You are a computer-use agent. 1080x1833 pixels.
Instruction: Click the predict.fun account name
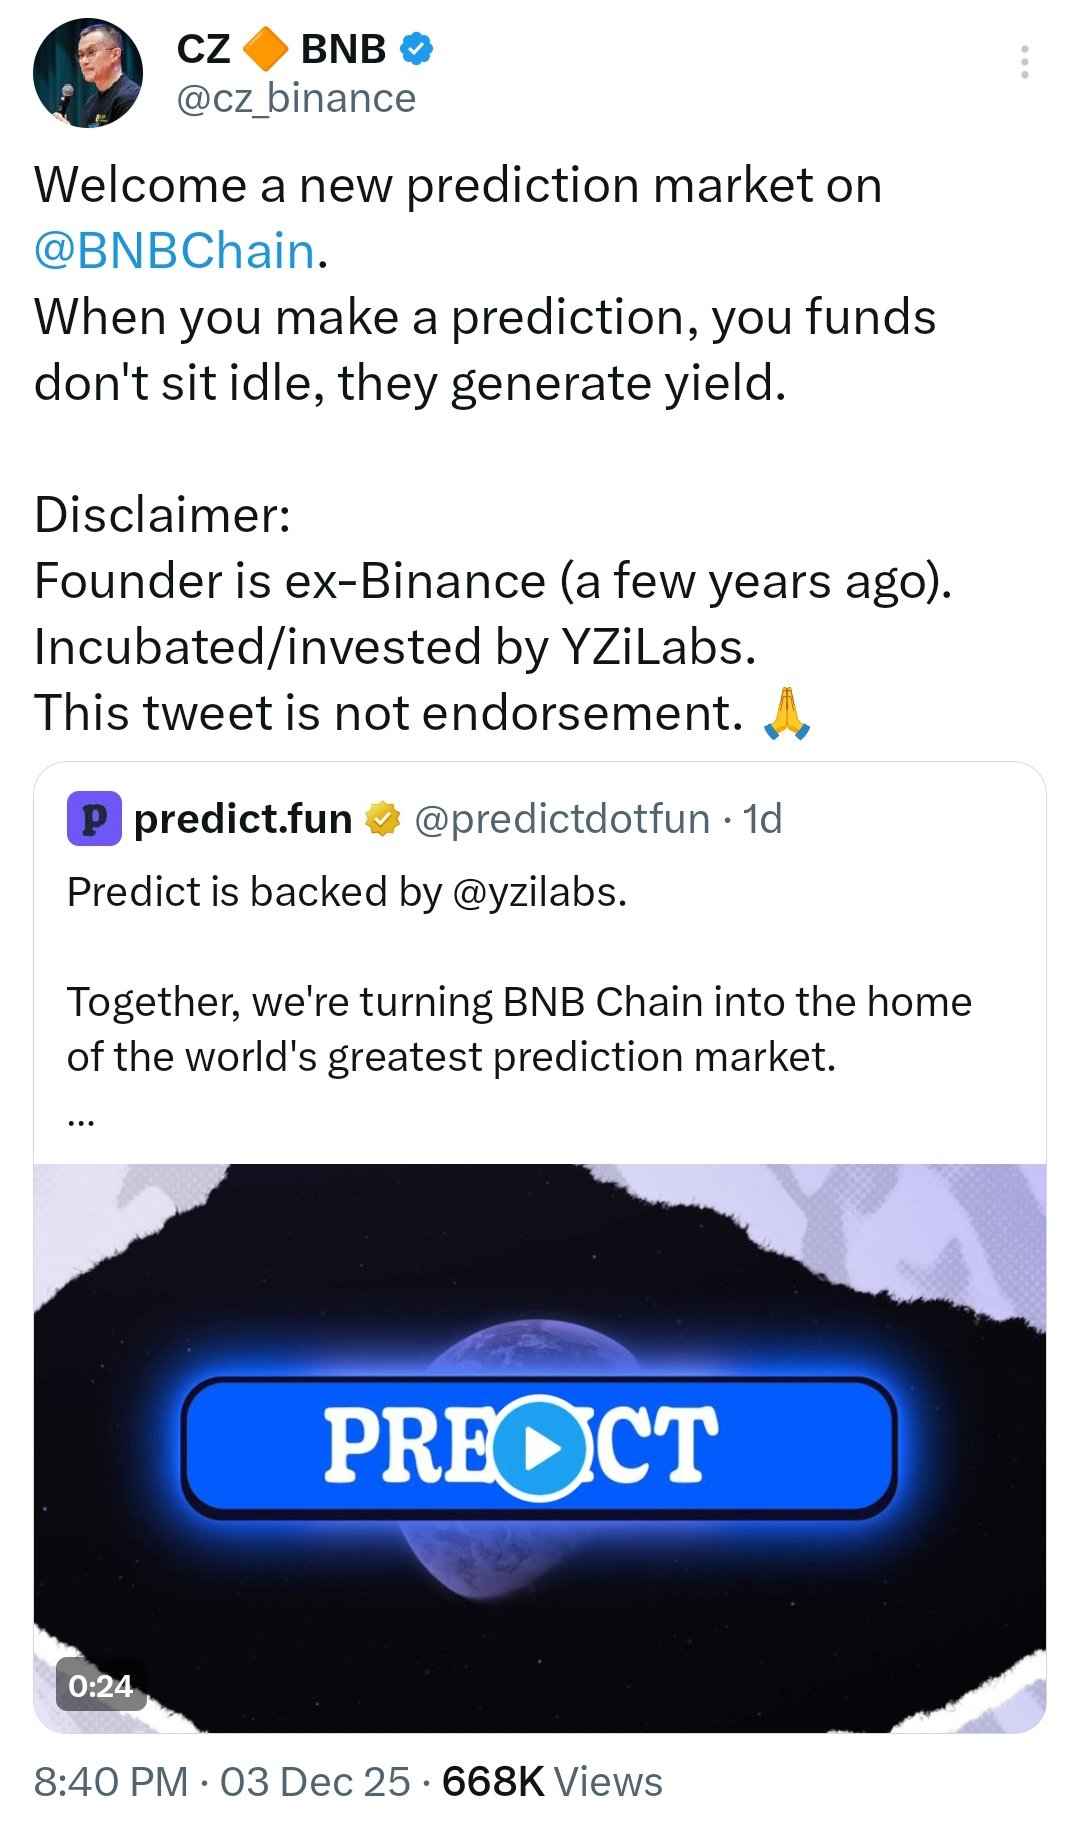[243, 819]
